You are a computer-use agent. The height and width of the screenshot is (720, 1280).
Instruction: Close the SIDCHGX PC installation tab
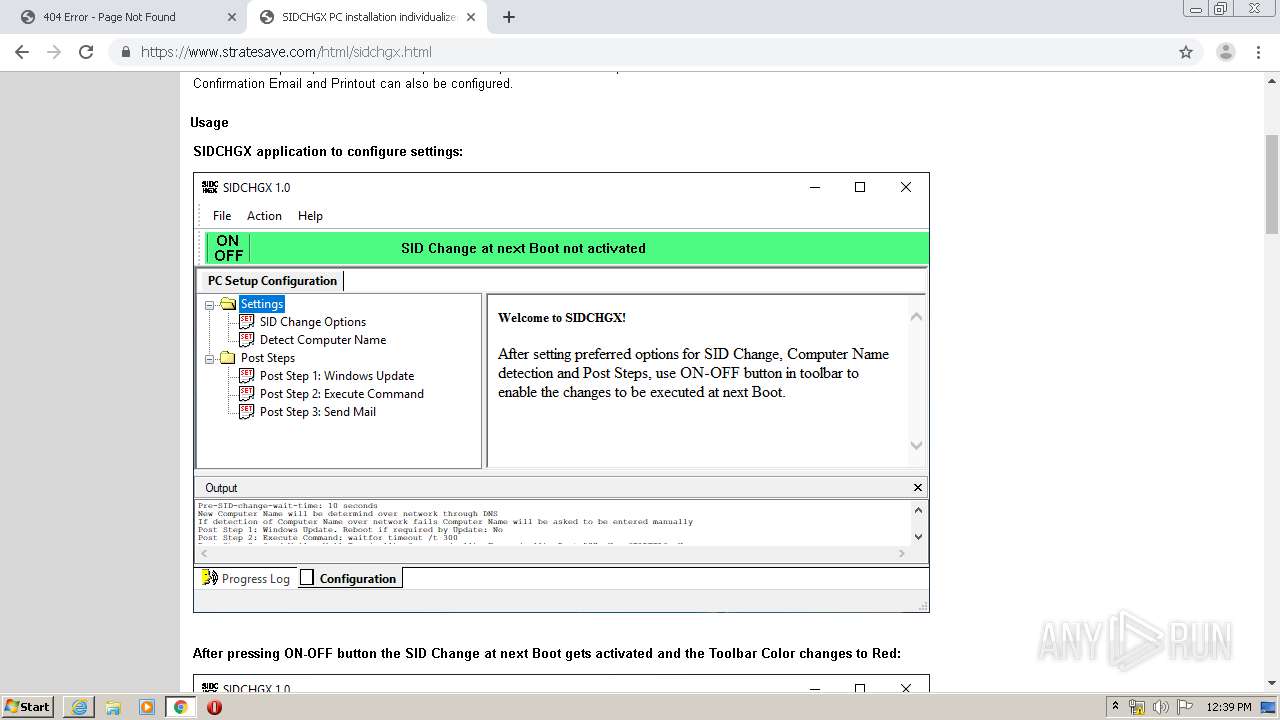coord(471,17)
